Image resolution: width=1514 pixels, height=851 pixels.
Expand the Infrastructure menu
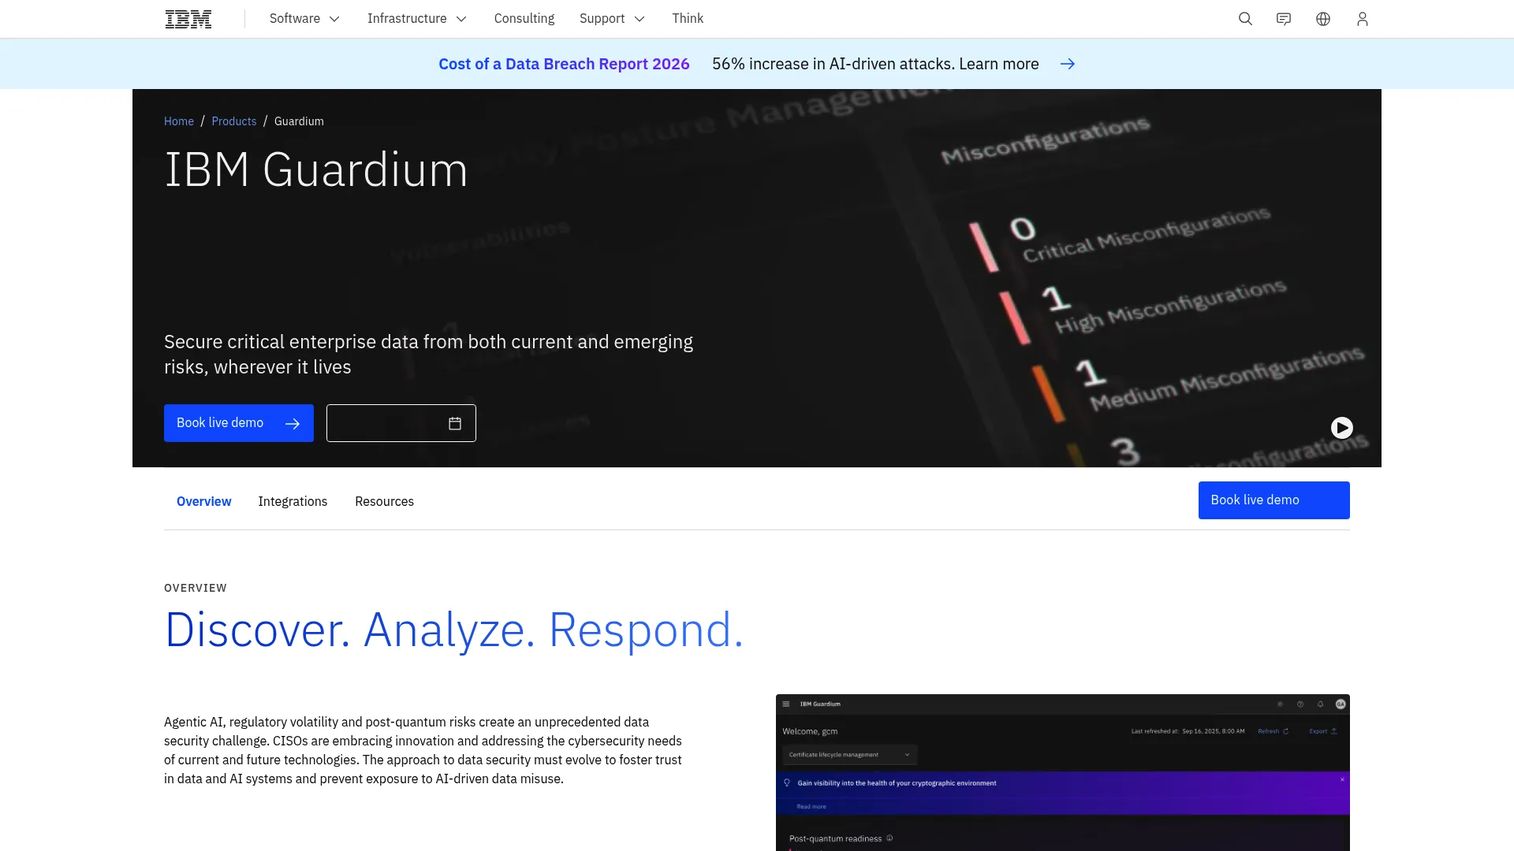pyautogui.click(x=417, y=19)
